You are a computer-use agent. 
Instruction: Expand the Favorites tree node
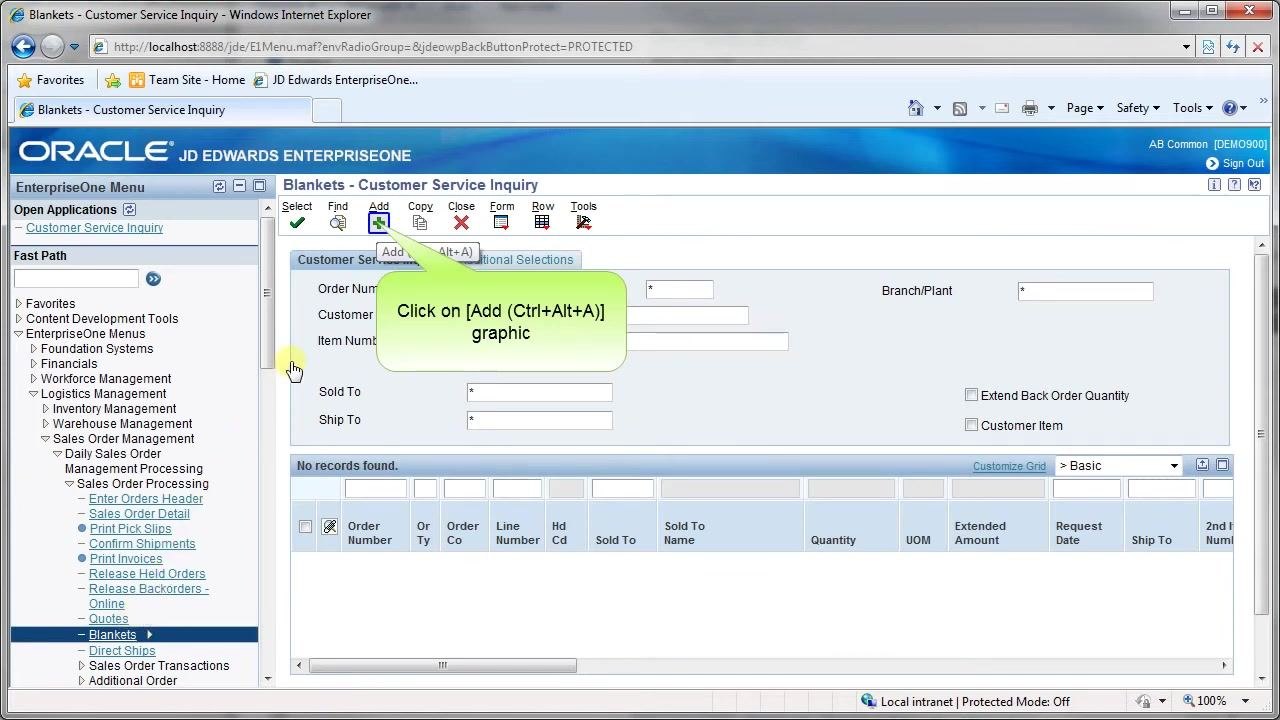19,304
